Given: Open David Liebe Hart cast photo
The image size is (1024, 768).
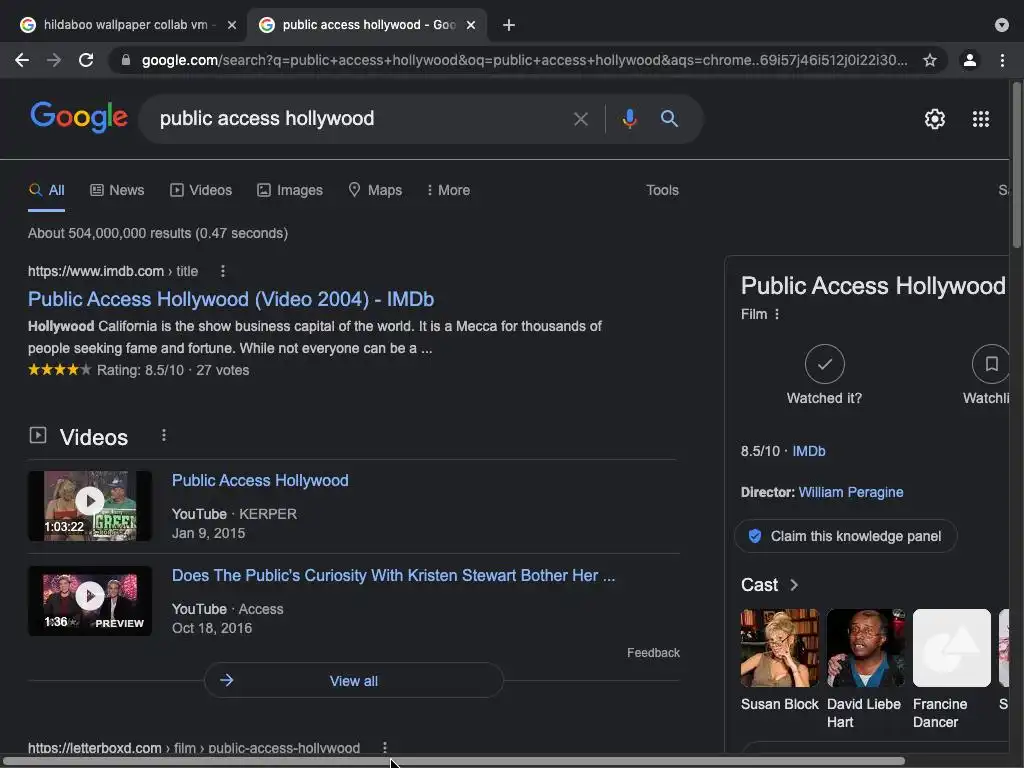Looking at the screenshot, I should coord(866,648).
